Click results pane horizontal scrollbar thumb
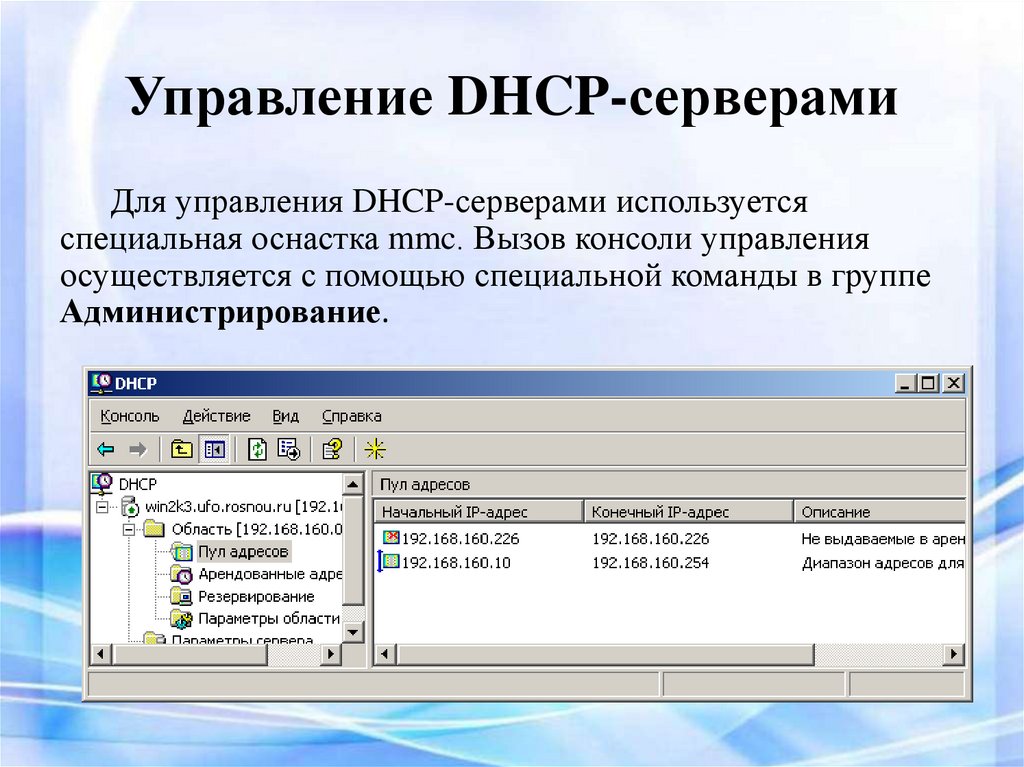 tap(605, 653)
